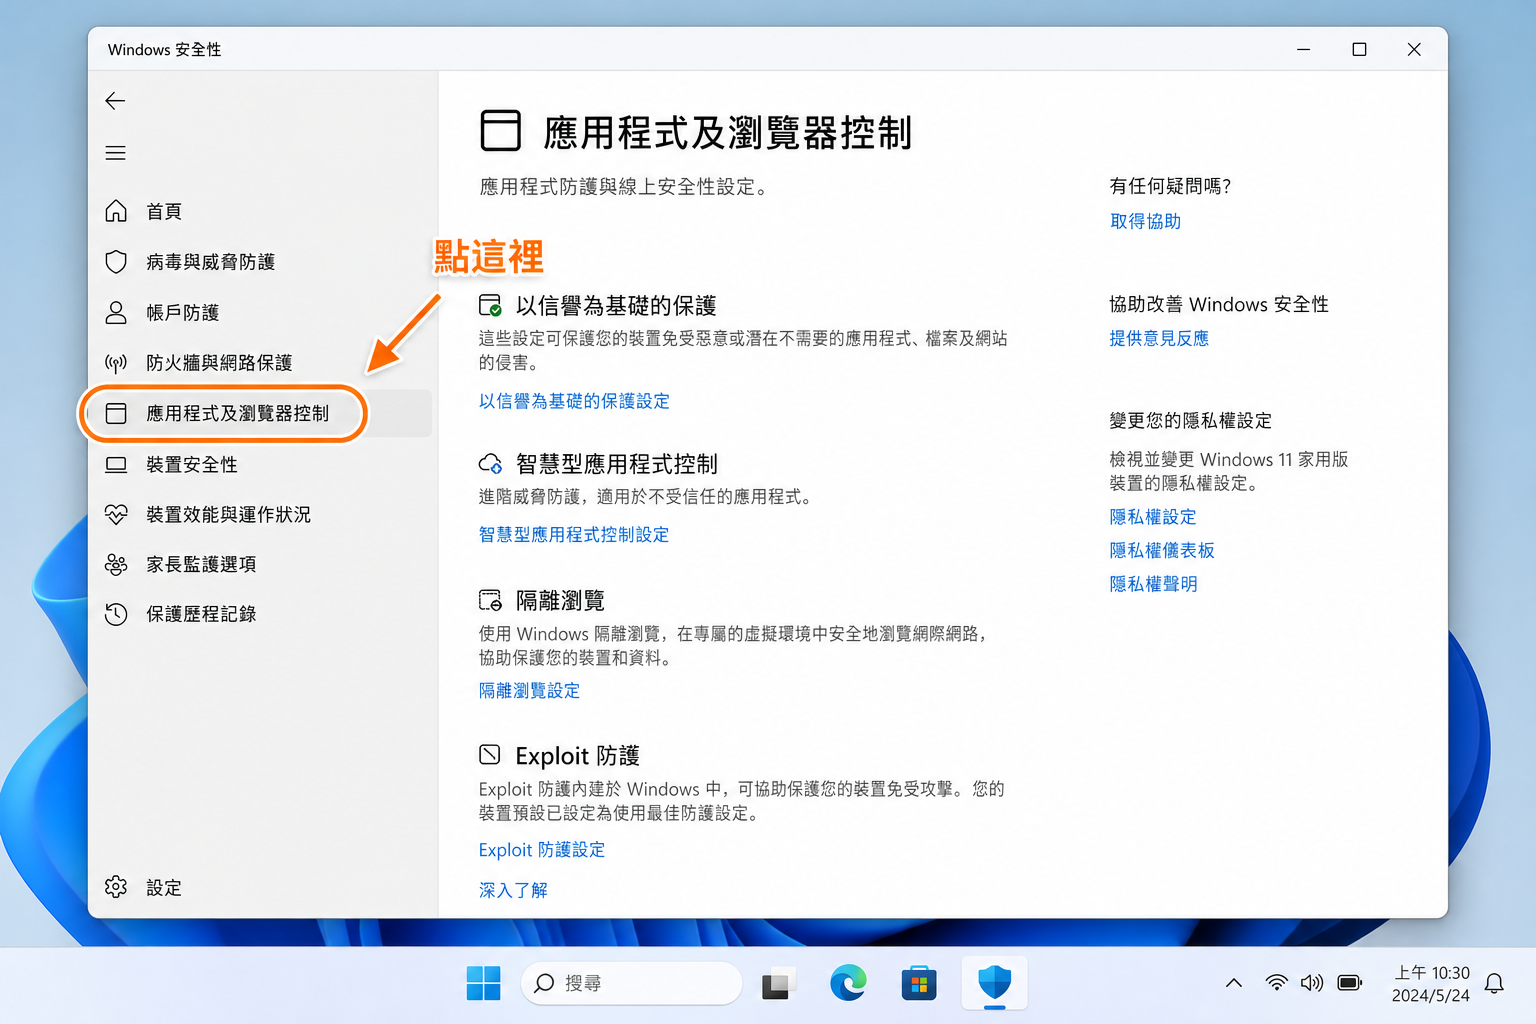The width and height of the screenshot is (1536, 1024).
Task: Click the Exploit 防護 heading
Action: pyautogui.click(x=577, y=755)
